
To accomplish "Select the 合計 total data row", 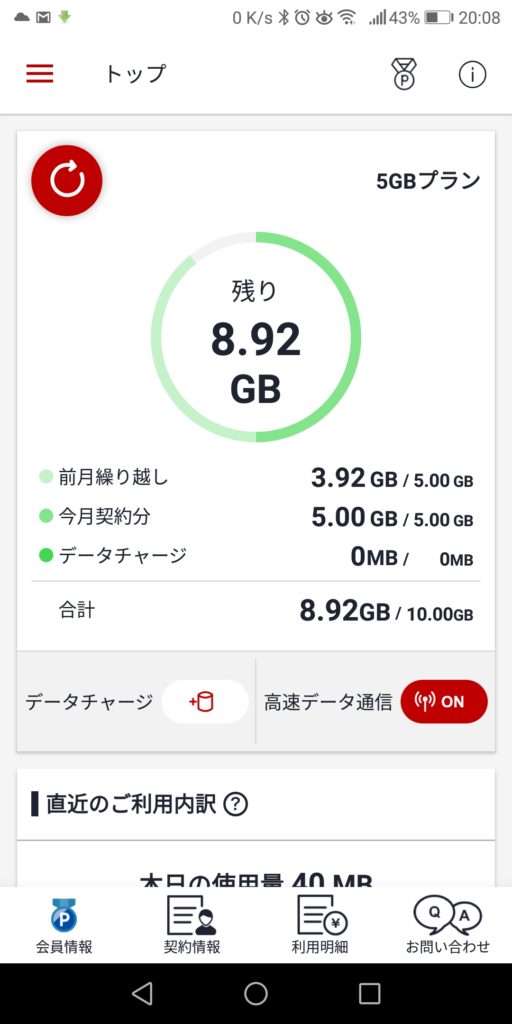I will (x=256, y=611).
